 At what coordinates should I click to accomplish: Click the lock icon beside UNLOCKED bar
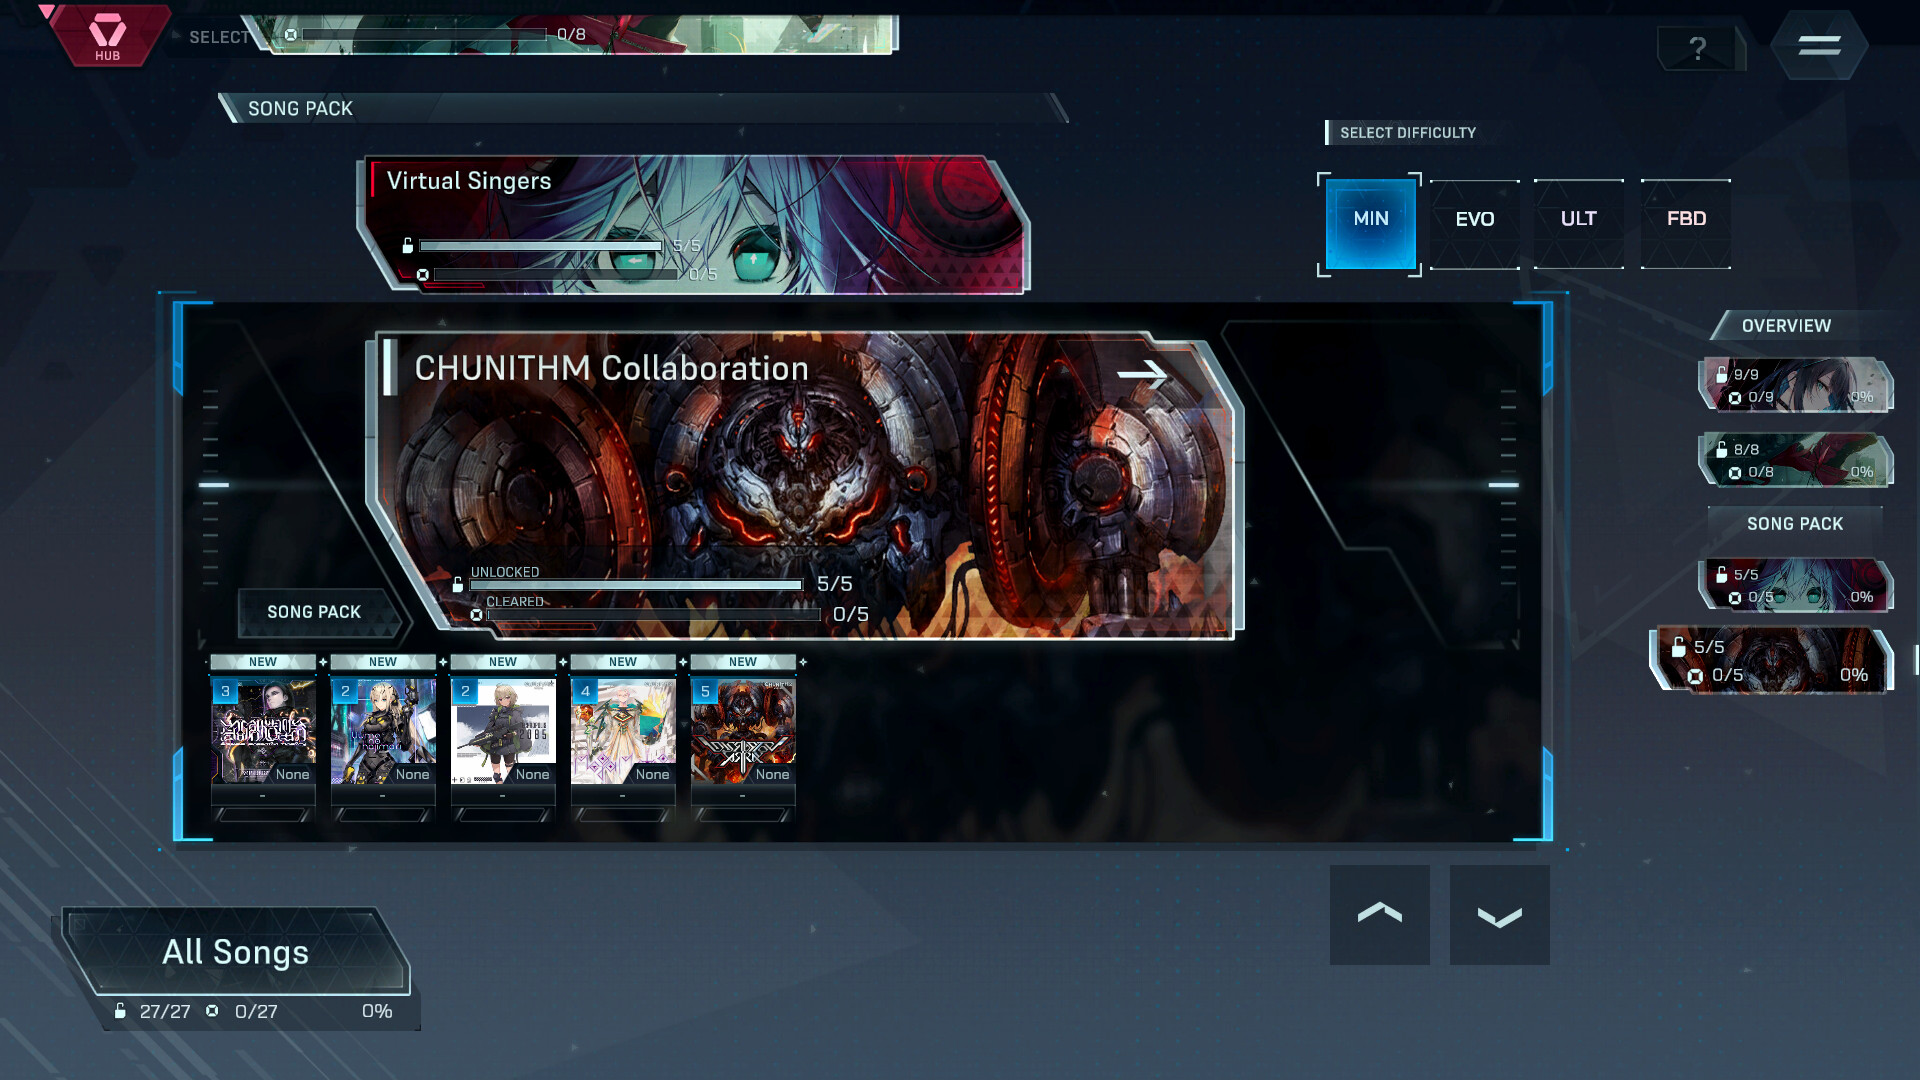point(458,585)
